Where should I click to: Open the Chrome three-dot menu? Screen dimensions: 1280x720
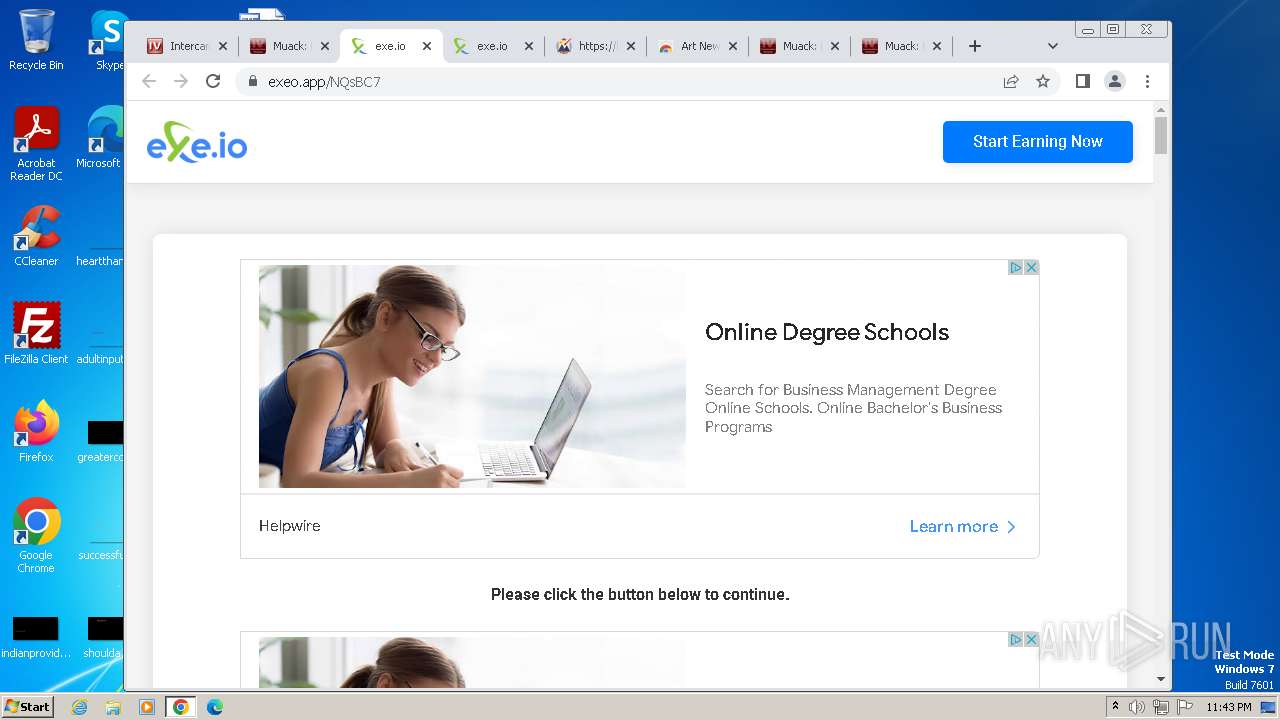1147,81
